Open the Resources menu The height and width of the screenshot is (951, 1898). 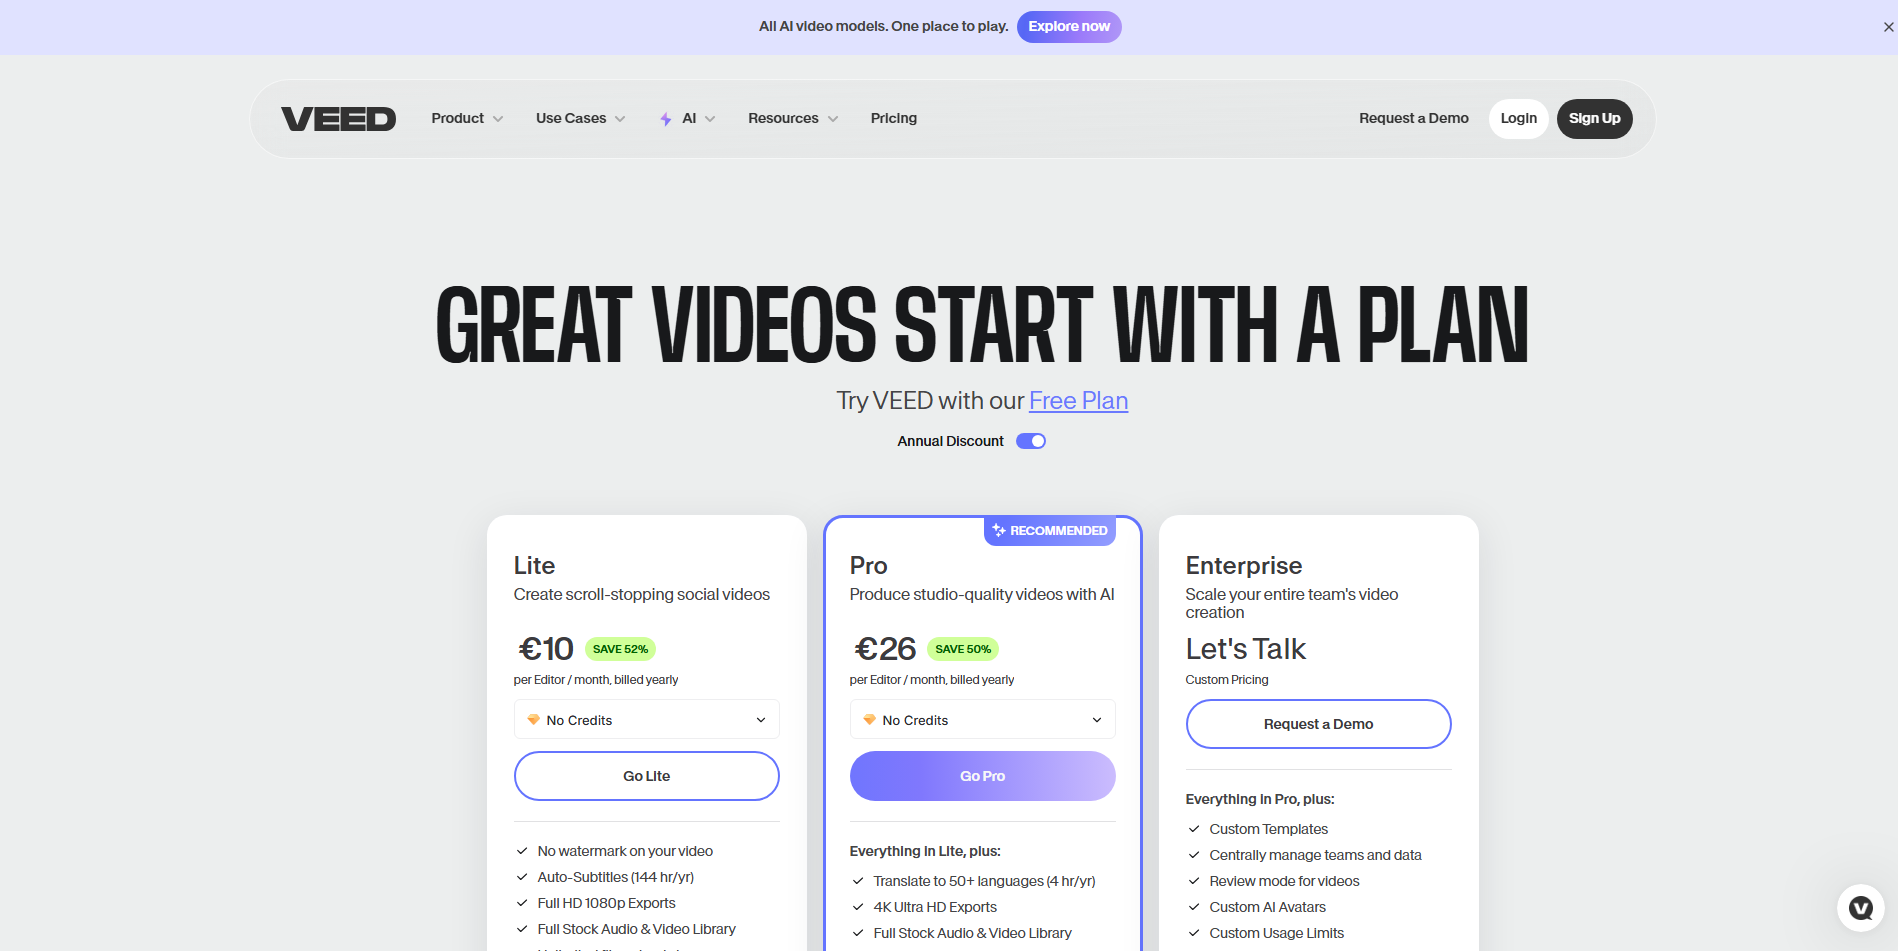pyautogui.click(x=793, y=119)
